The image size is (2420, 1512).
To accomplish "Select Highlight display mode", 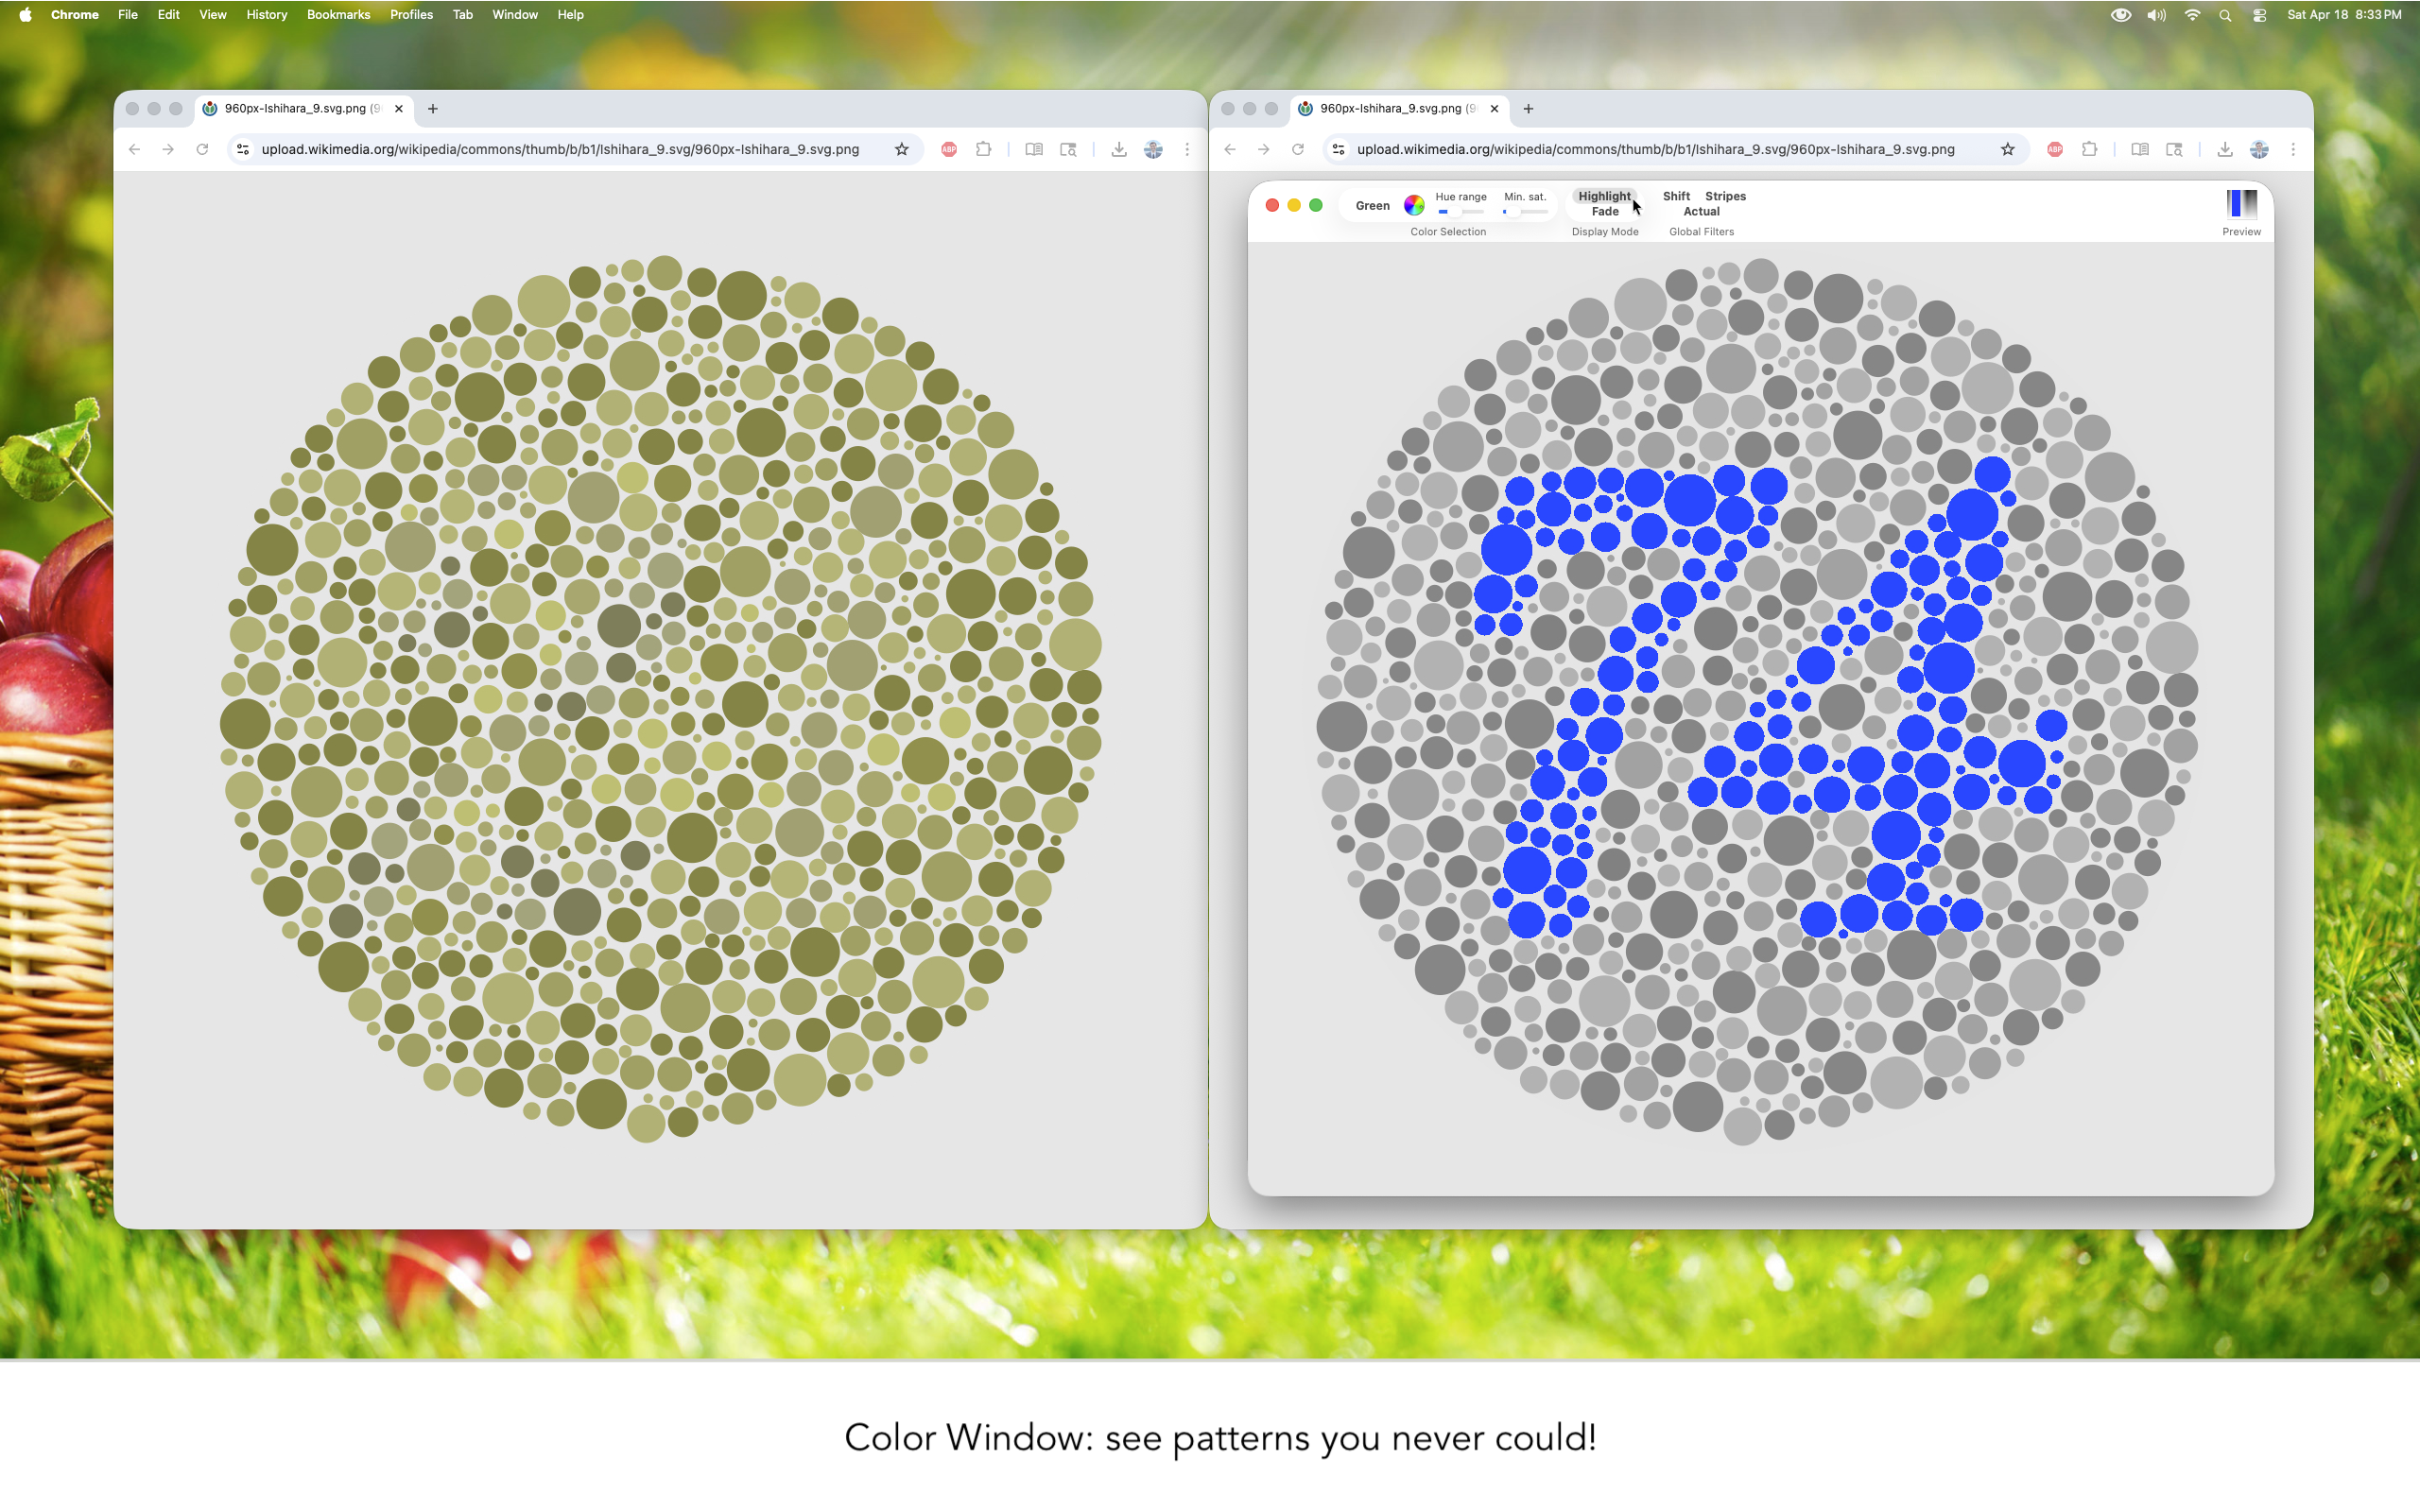I will point(1604,196).
